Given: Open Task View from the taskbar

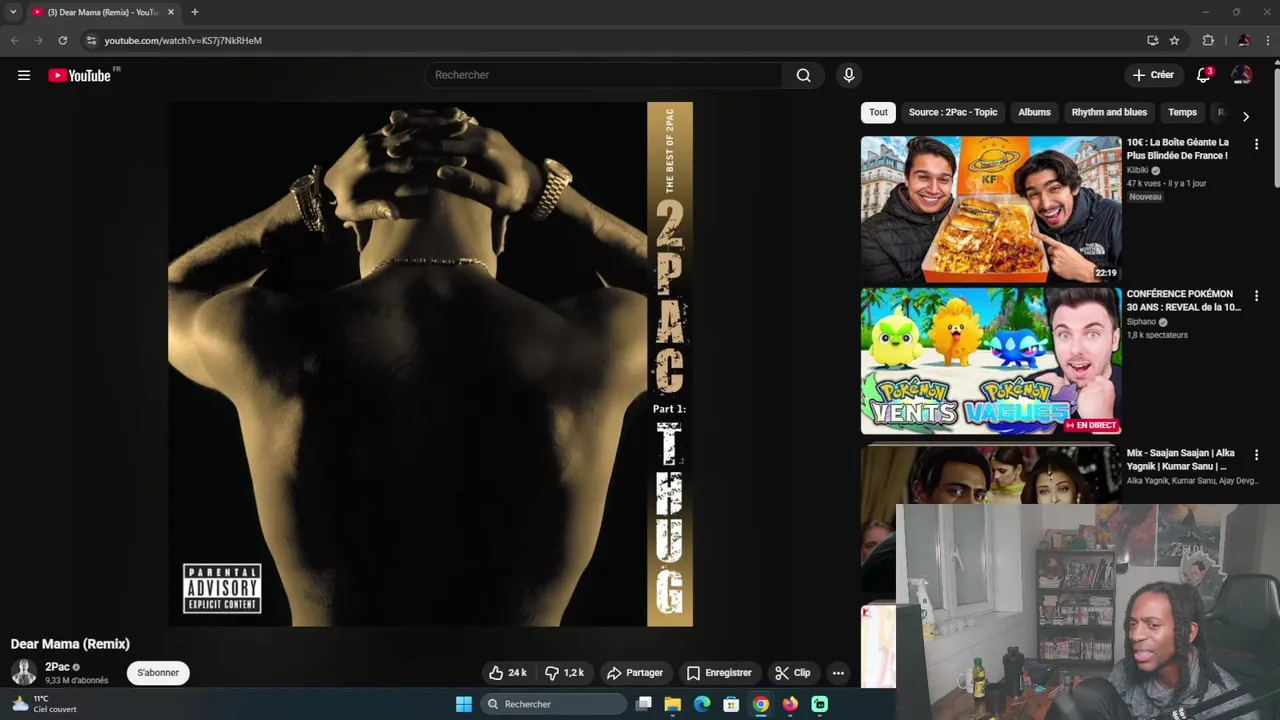Looking at the screenshot, I should click(644, 704).
